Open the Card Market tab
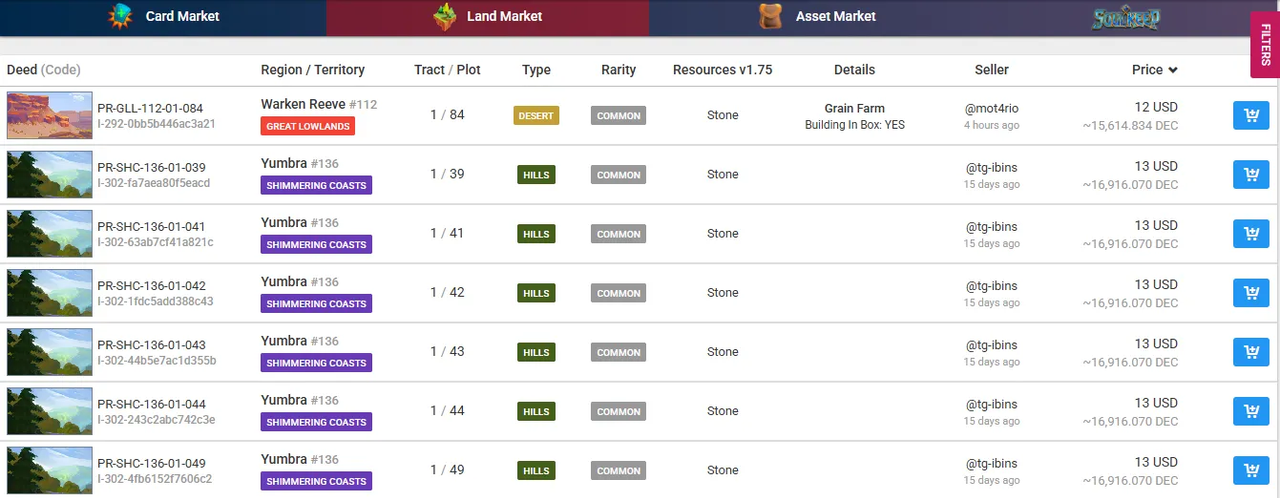The width and height of the screenshot is (1280, 498). tap(163, 17)
